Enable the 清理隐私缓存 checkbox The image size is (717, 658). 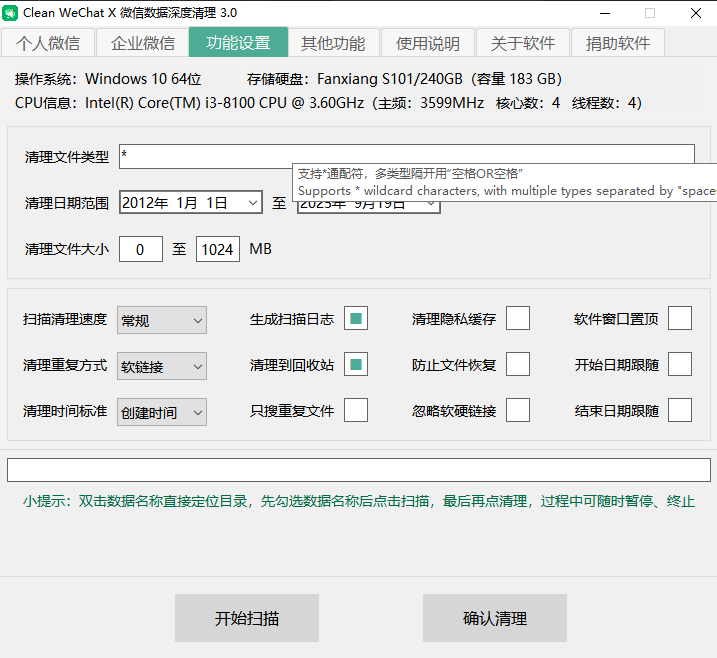[518, 318]
